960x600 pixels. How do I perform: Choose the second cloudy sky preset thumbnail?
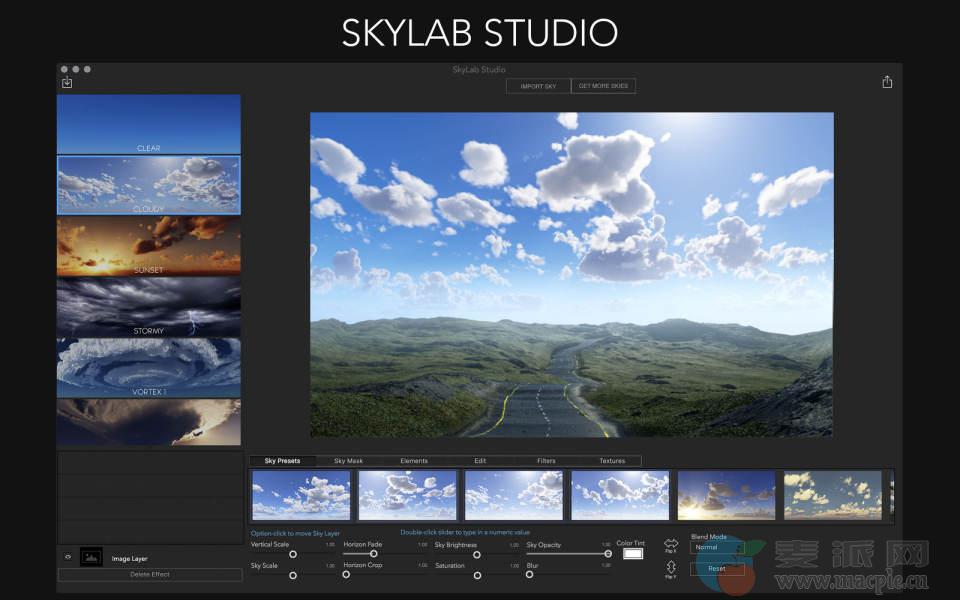407,495
